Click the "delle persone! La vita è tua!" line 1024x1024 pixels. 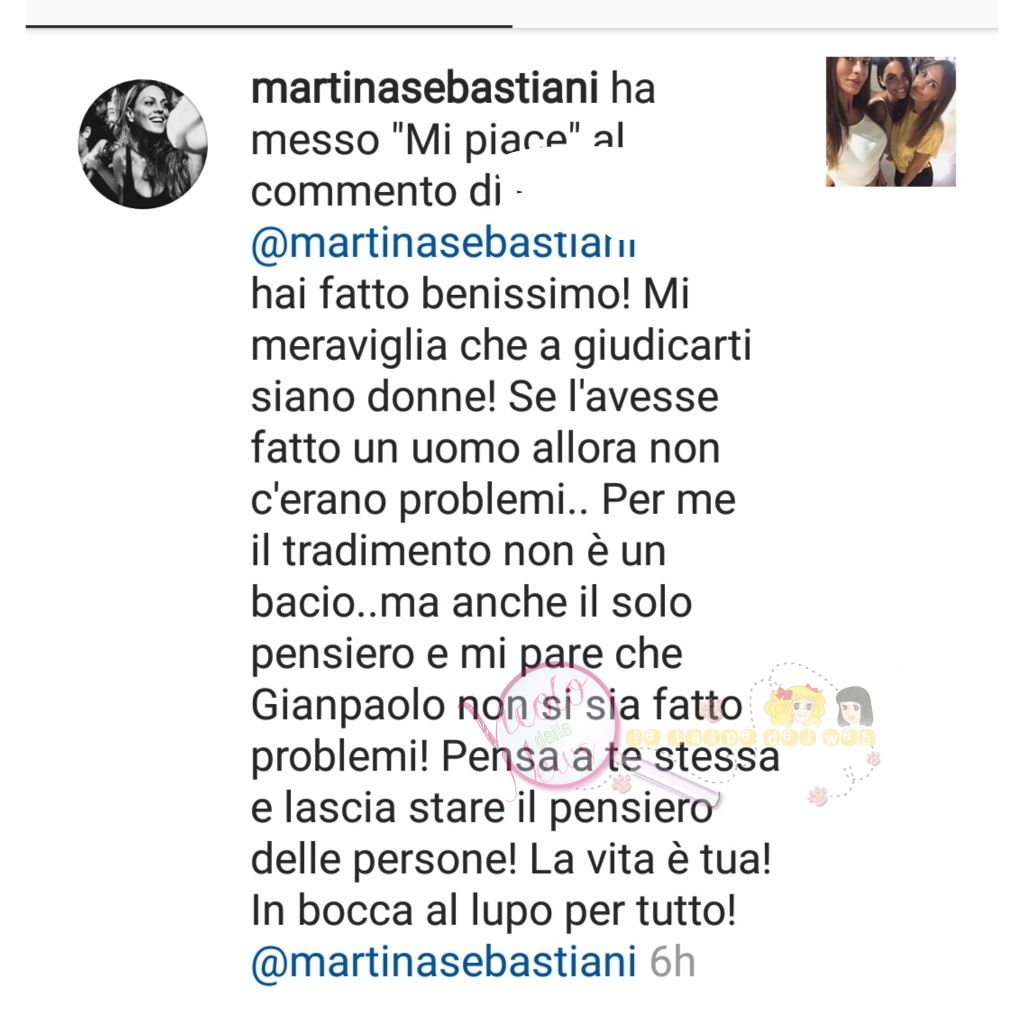pos(511,859)
